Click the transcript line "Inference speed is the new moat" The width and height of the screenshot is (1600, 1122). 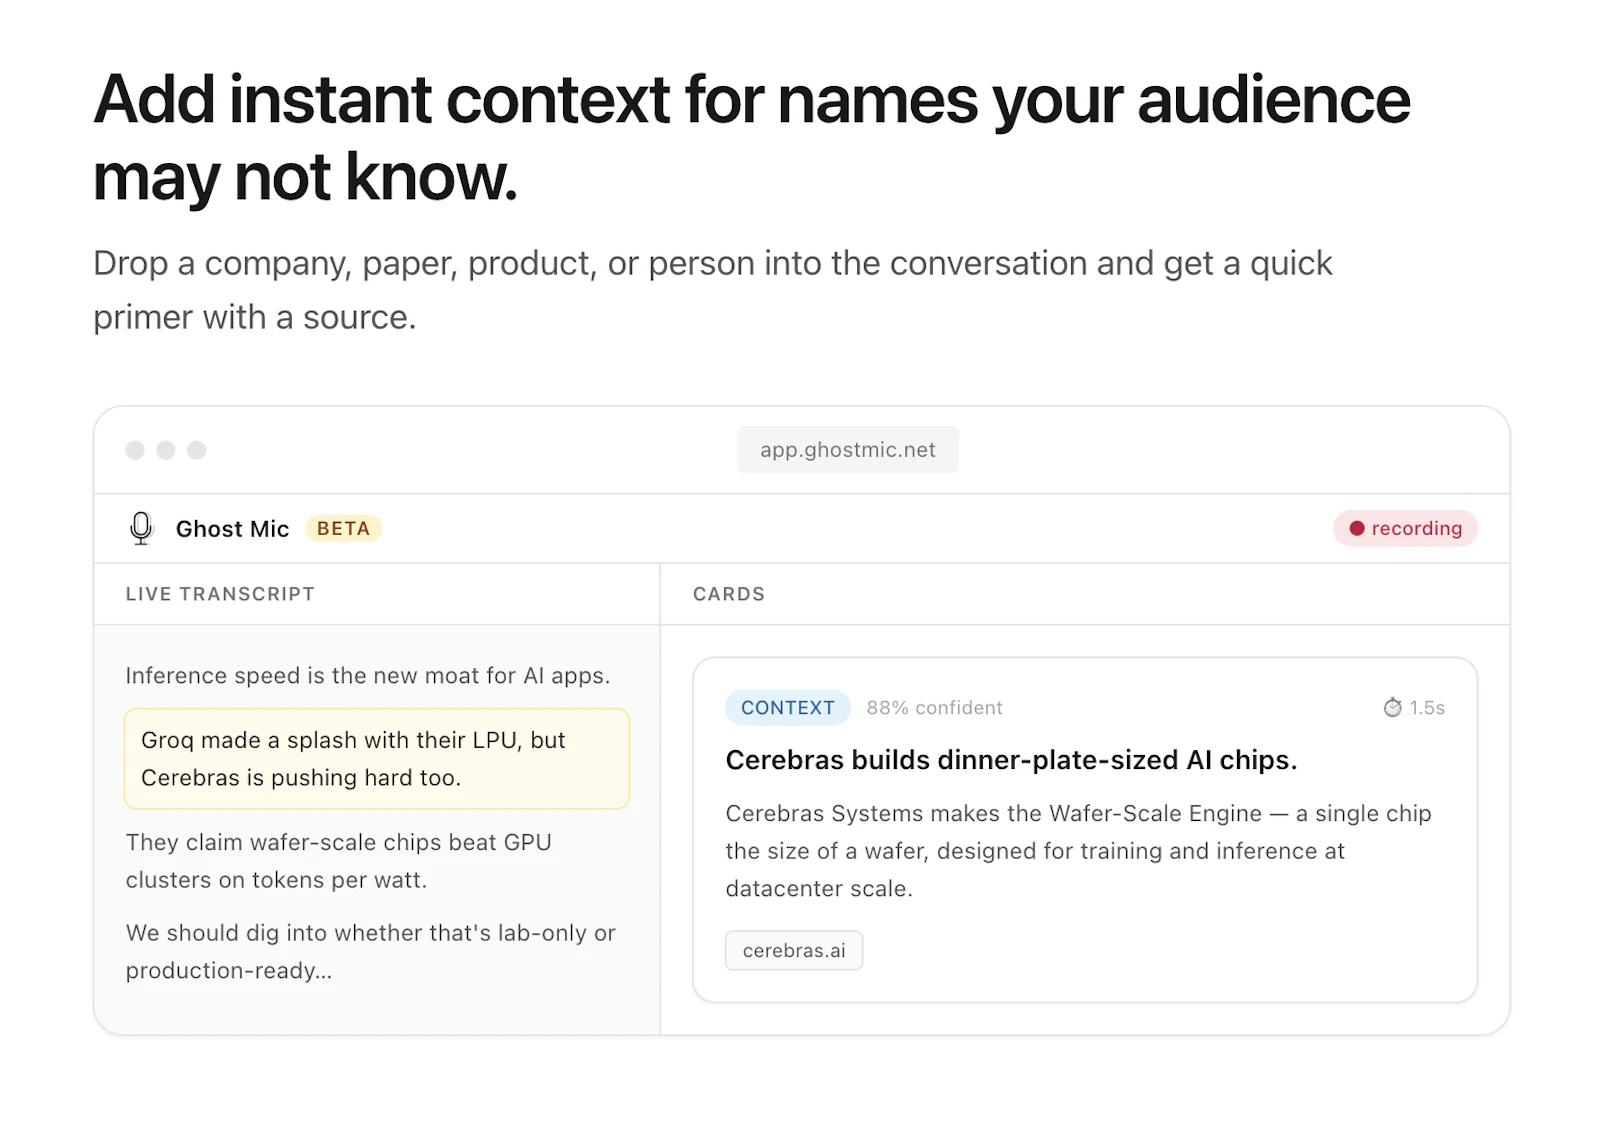pos(368,676)
